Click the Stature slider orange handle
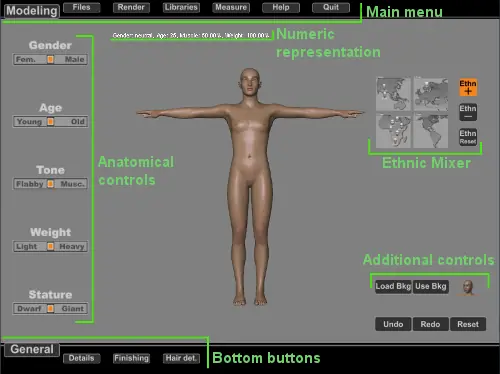500x374 pixels. [x=50, y=309]
